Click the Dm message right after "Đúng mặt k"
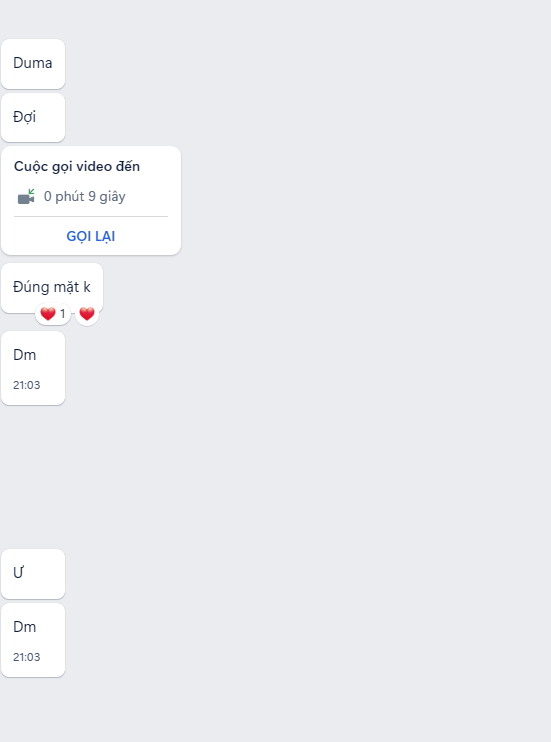 33,368
